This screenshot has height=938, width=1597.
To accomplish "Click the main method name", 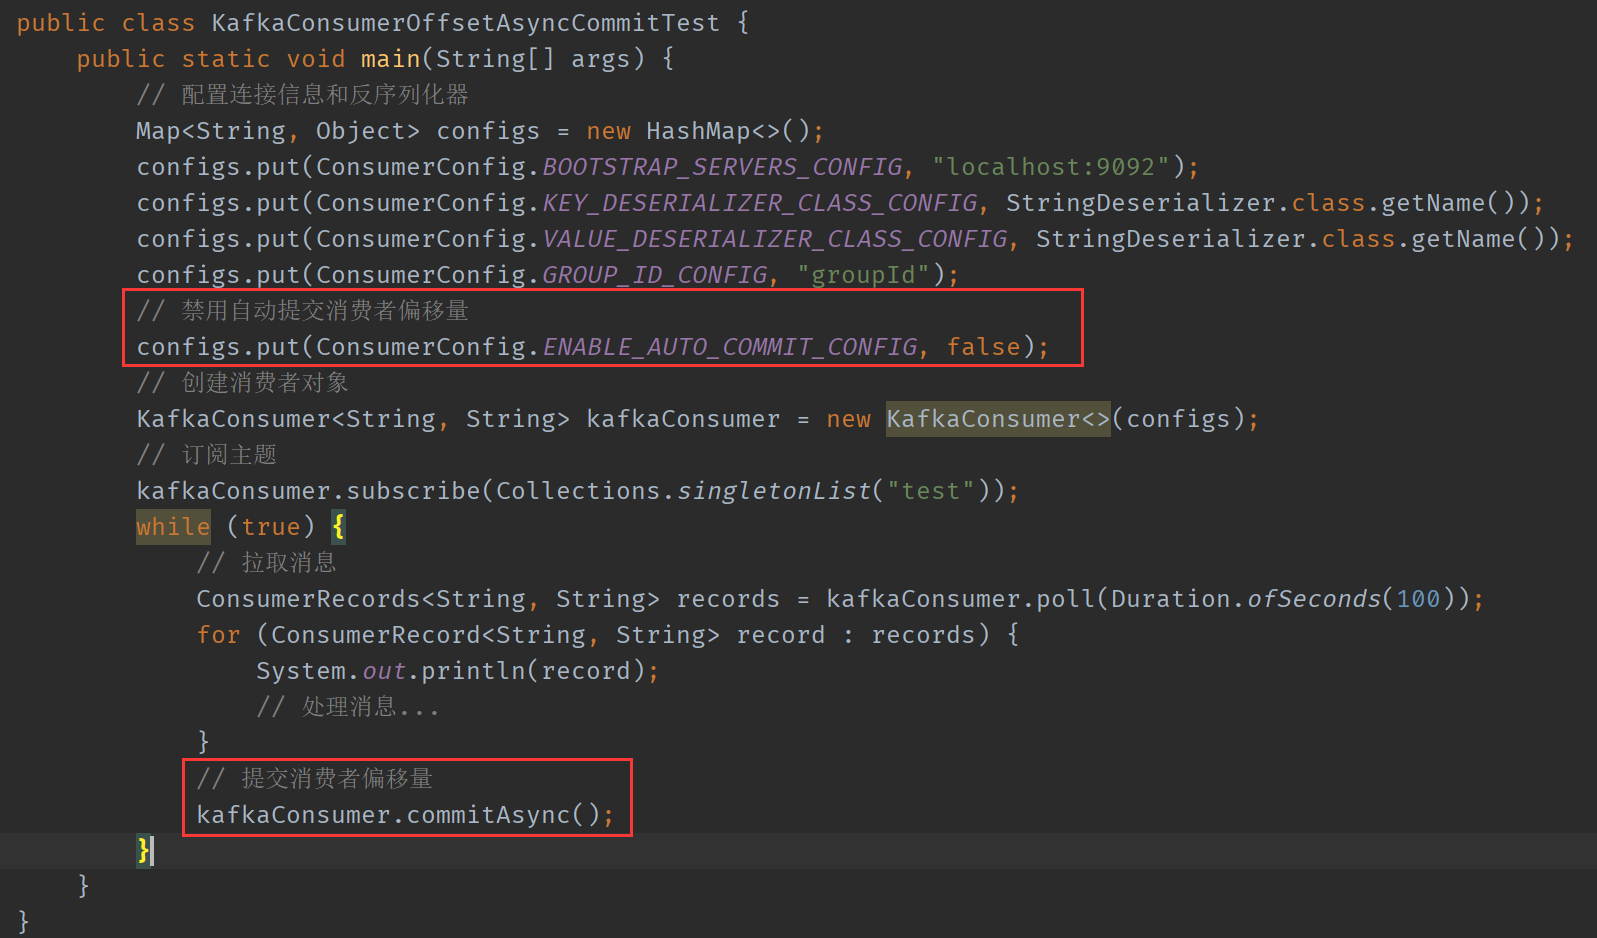I will tap(390, 59).
